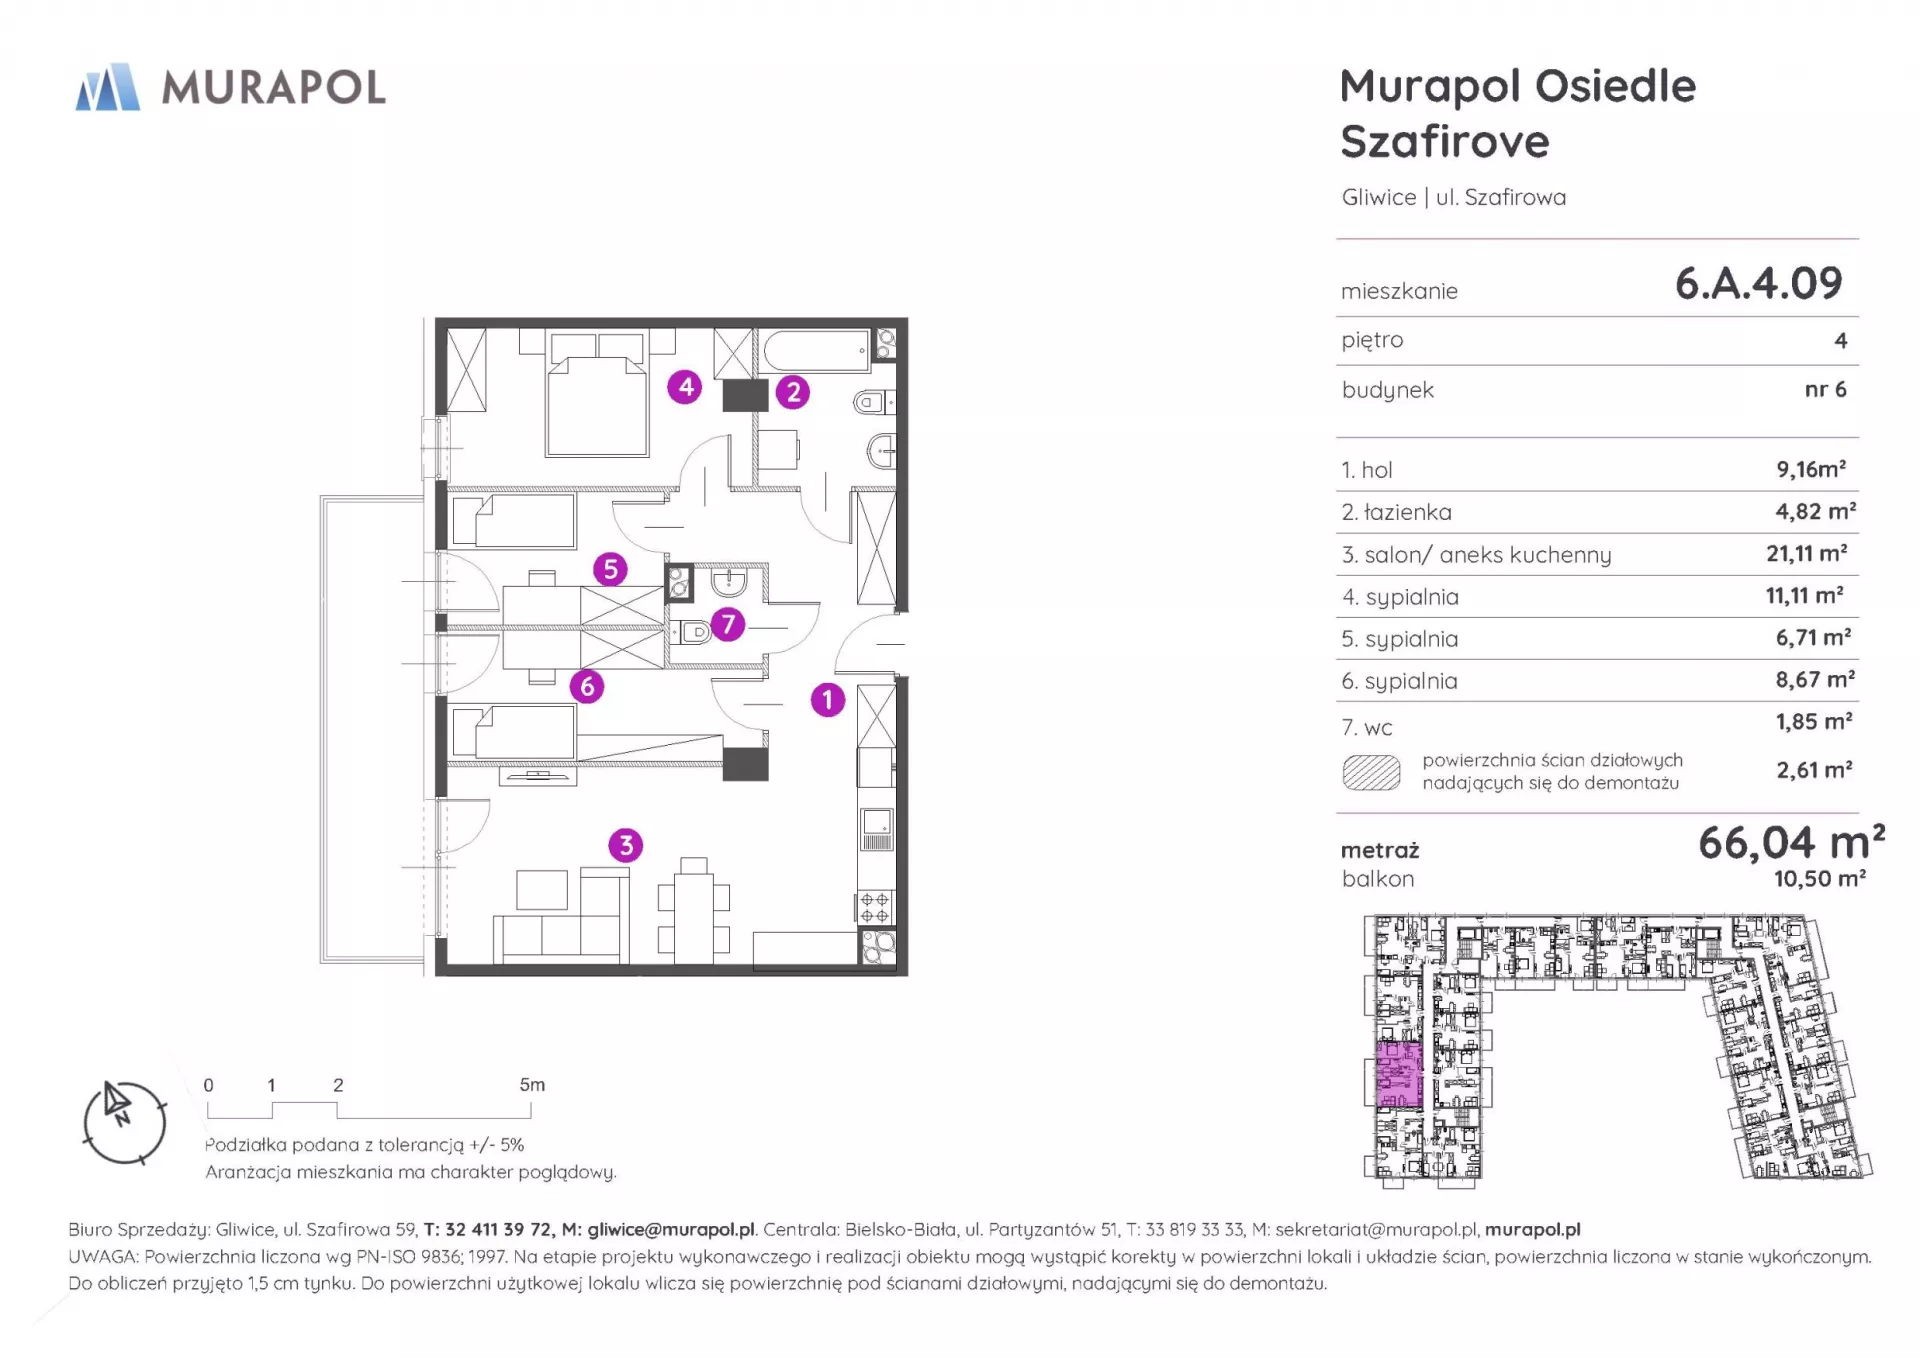Click the apartment number "6.A.4.09"

tap(1759, 283)
